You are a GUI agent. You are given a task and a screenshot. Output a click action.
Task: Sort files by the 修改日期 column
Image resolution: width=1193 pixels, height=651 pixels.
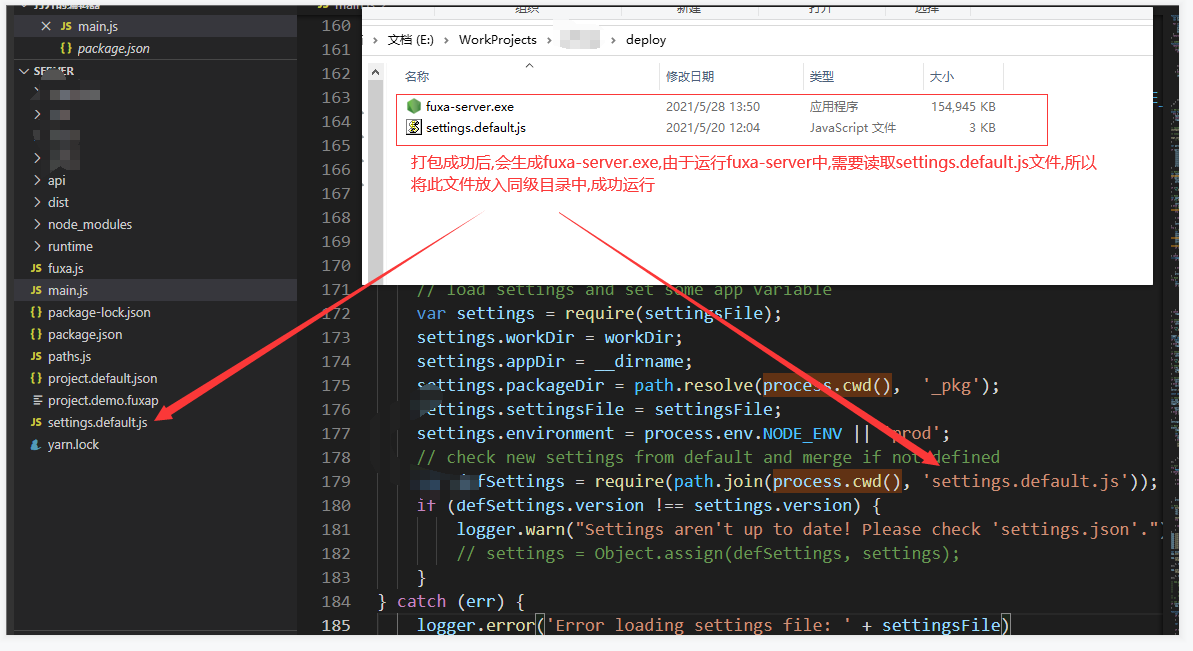pos(689,76)
